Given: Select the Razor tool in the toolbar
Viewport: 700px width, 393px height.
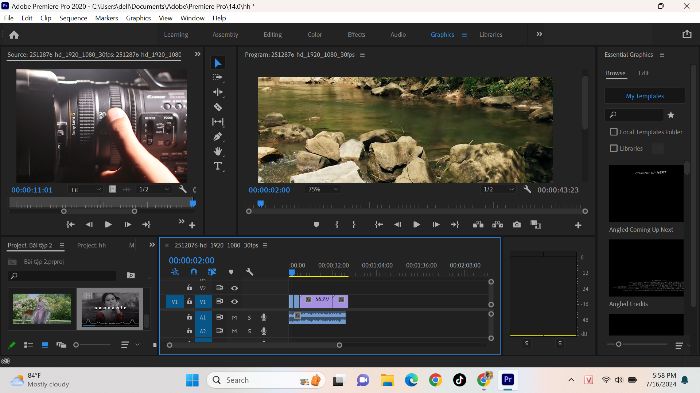Looking at the screenshot, I should [x=218, y=107].
